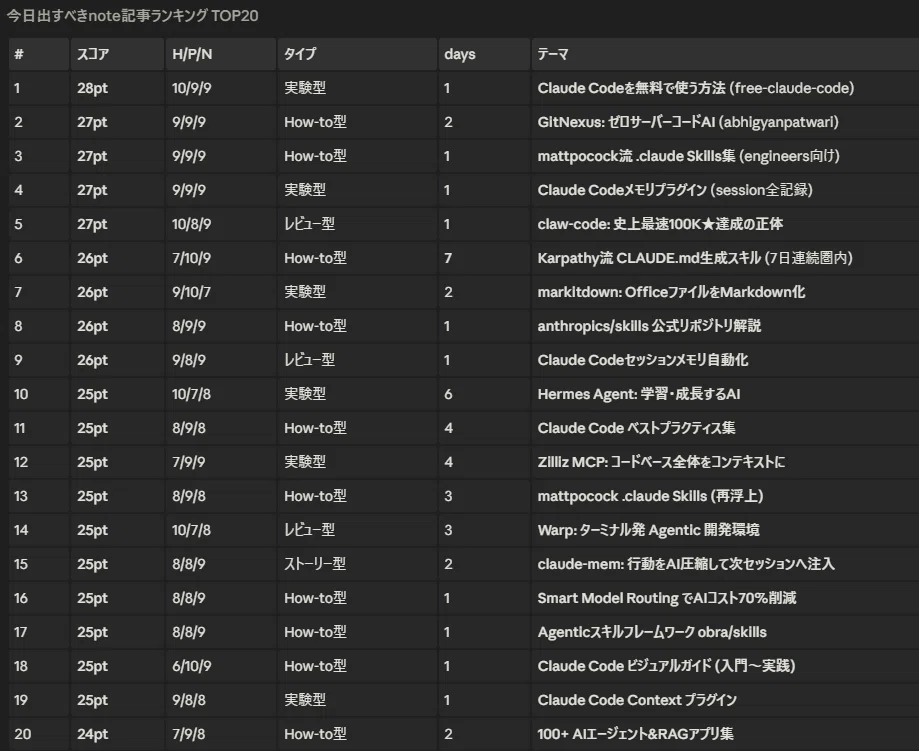Click rank number 10 cell
The image size is (919, 751).
[x=39, y=395]
